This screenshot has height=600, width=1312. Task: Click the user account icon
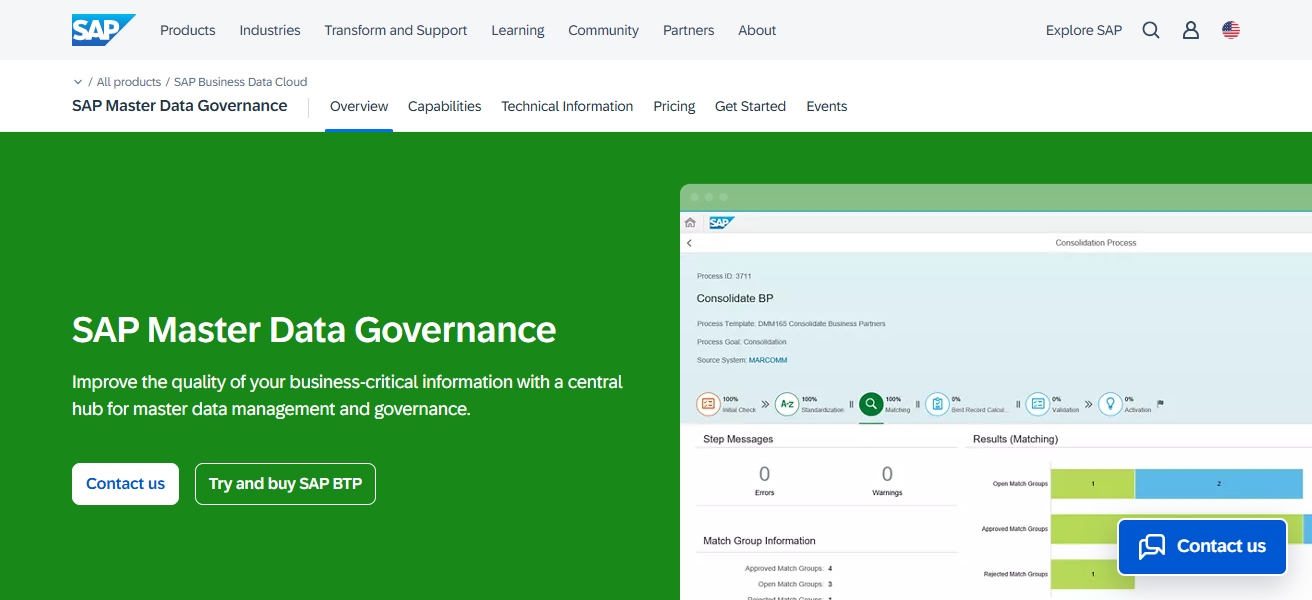1190,30
